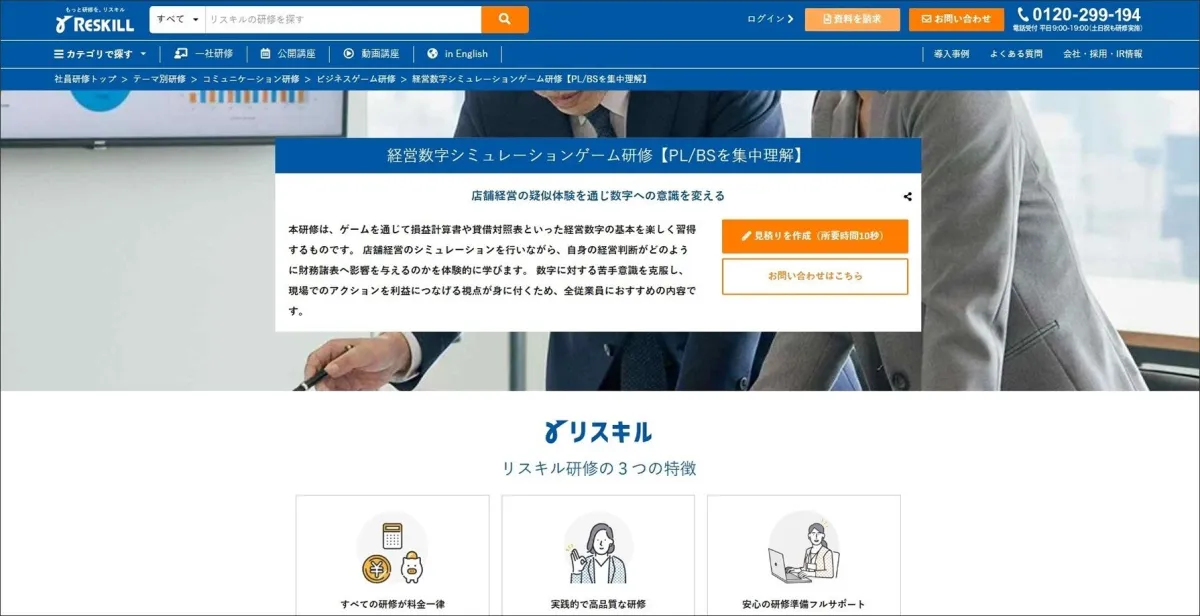Screen dimensions: 1200x616
Task: Open the ビジネスゲーム研修 breadcrumb link
Action: point(356,78)
